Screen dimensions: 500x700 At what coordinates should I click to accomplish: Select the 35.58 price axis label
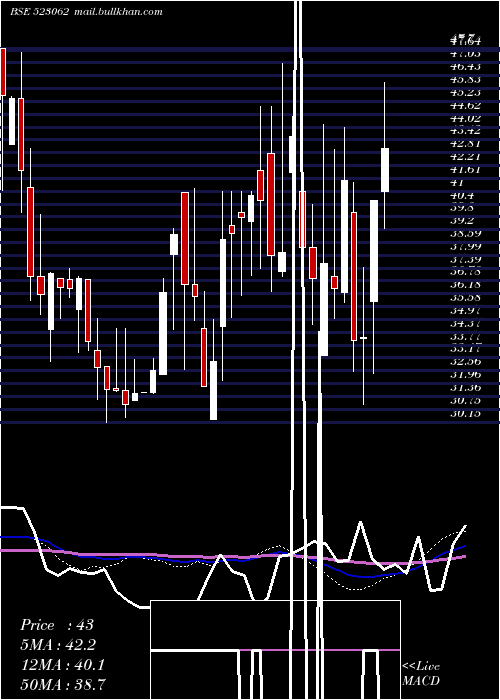click(x=465, y=298)
